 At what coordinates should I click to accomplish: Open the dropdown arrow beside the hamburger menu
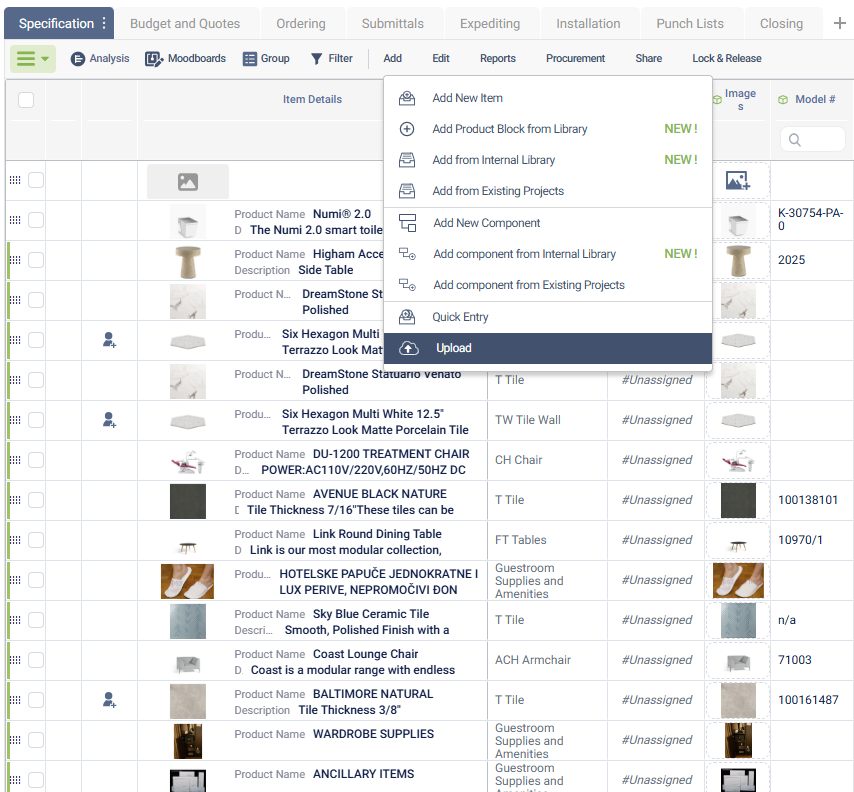[x=44, y=59]
